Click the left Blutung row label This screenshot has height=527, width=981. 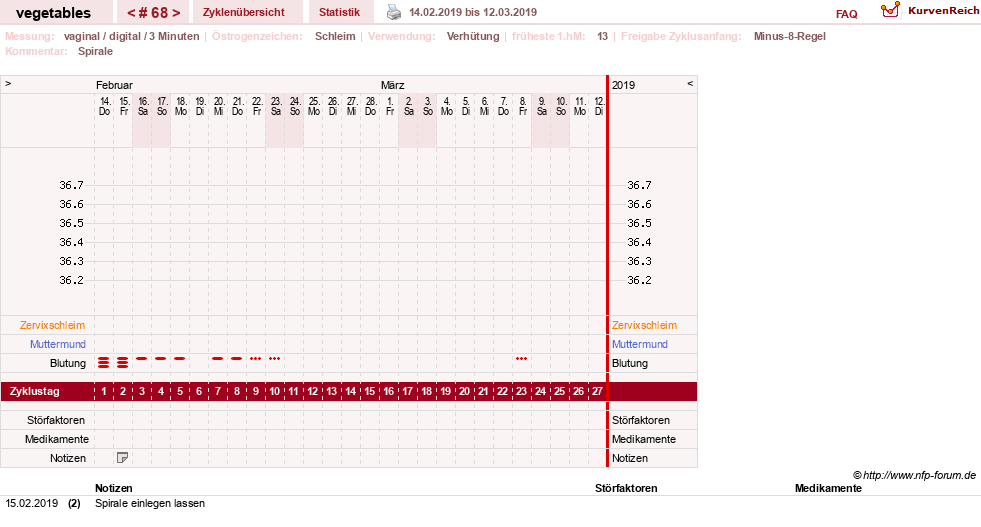coord(68,363)
